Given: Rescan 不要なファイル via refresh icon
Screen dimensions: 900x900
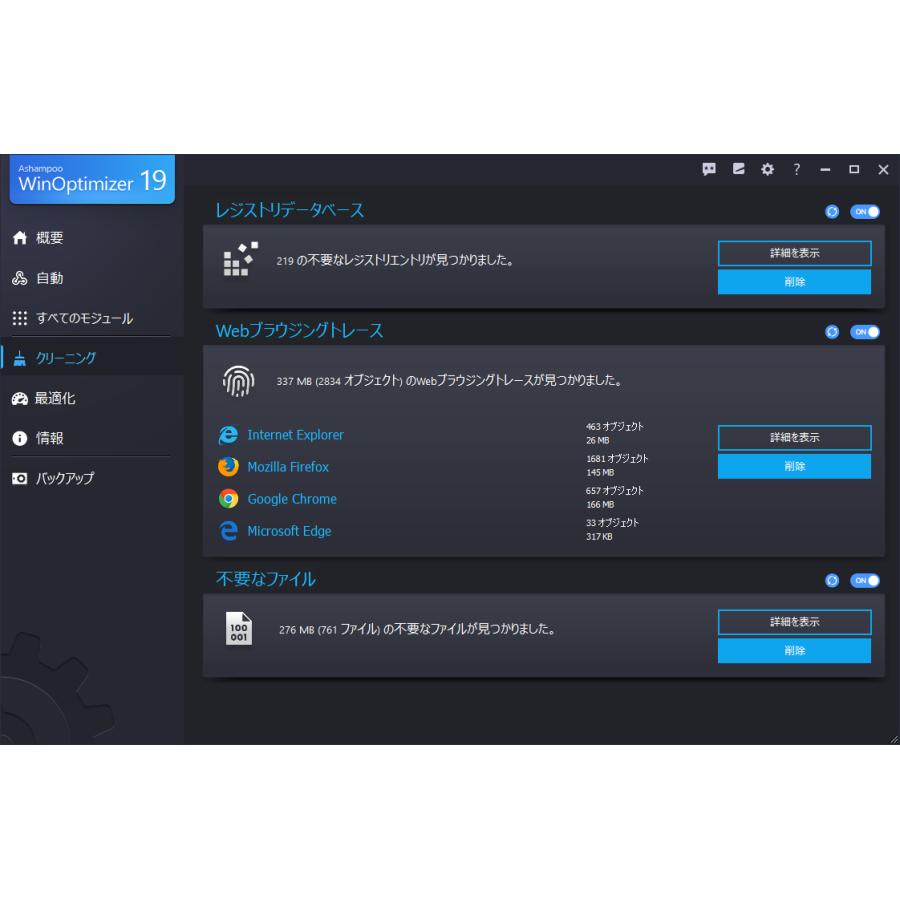Looking at the screenshot, I should (831, 580).
